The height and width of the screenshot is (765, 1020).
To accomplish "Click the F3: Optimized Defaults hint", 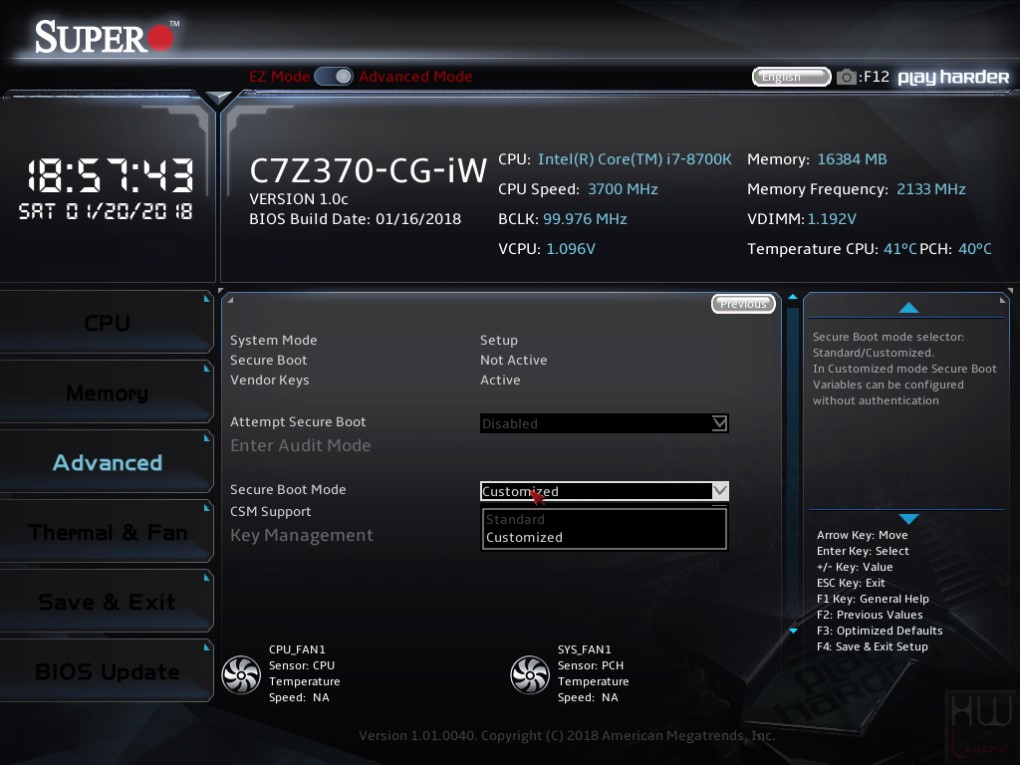I will coord(879,630).
